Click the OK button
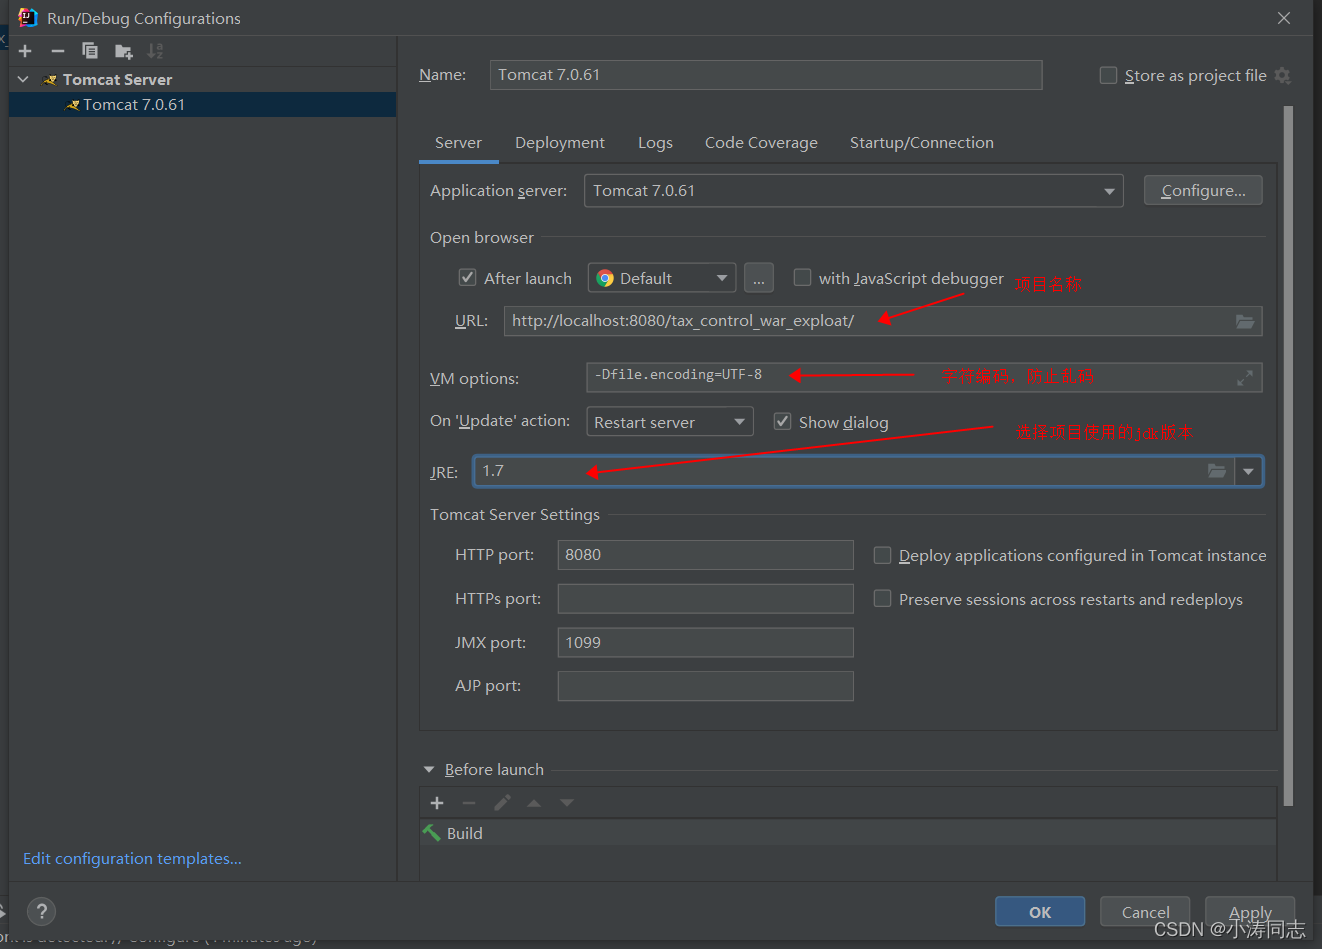This screenshot has height=949, width=1322. point(1040,912)
